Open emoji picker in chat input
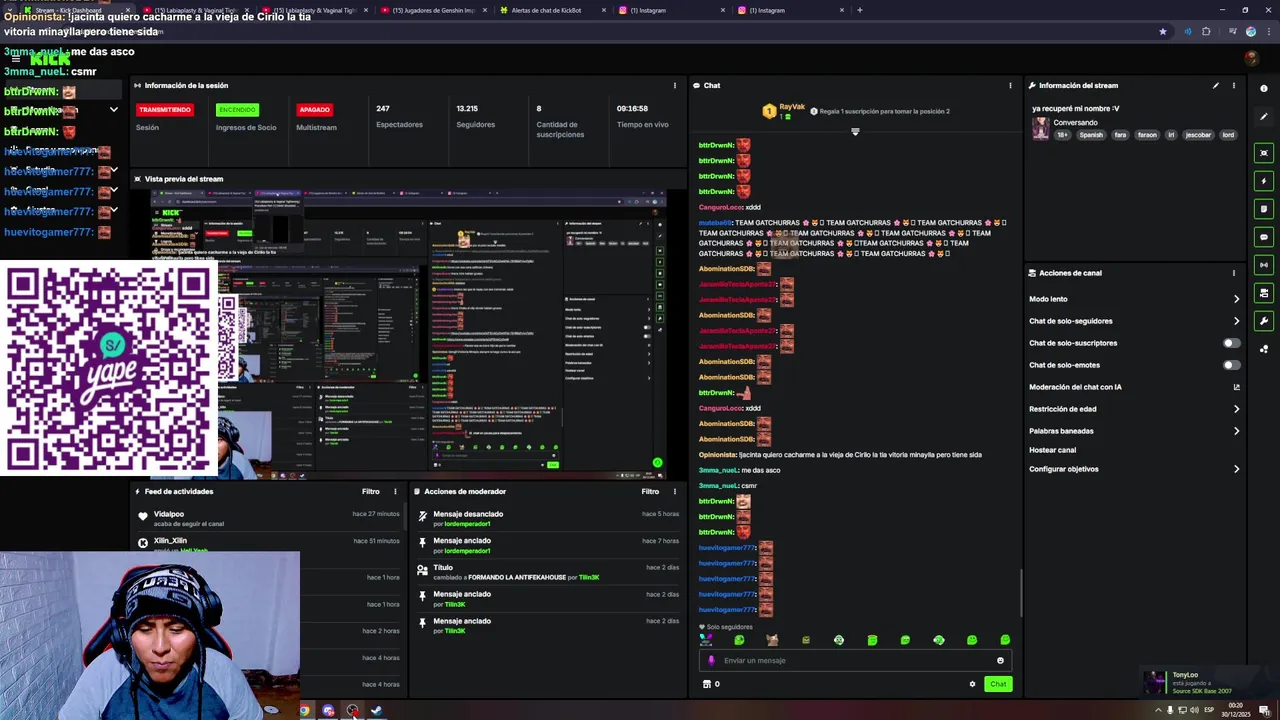1280x720 pixels. coord(1000,660)
